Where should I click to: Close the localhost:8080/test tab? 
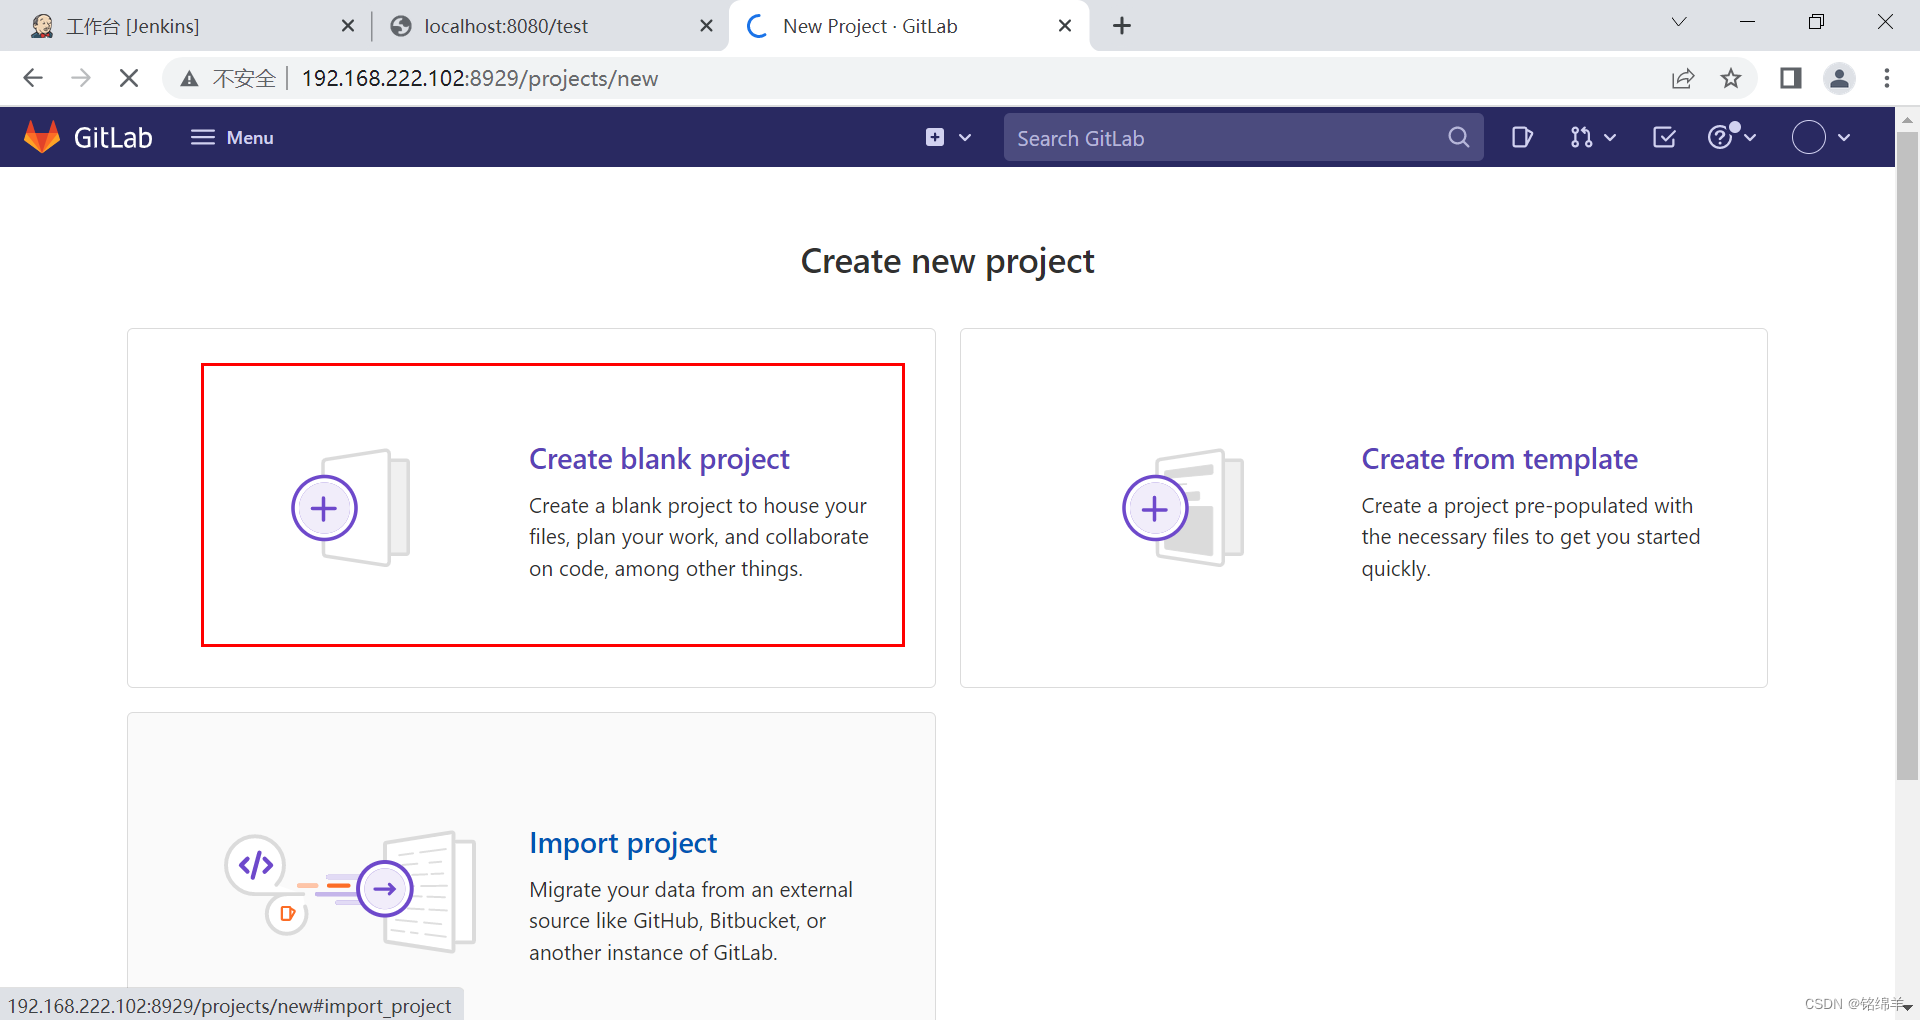click(x=706, y=26)
